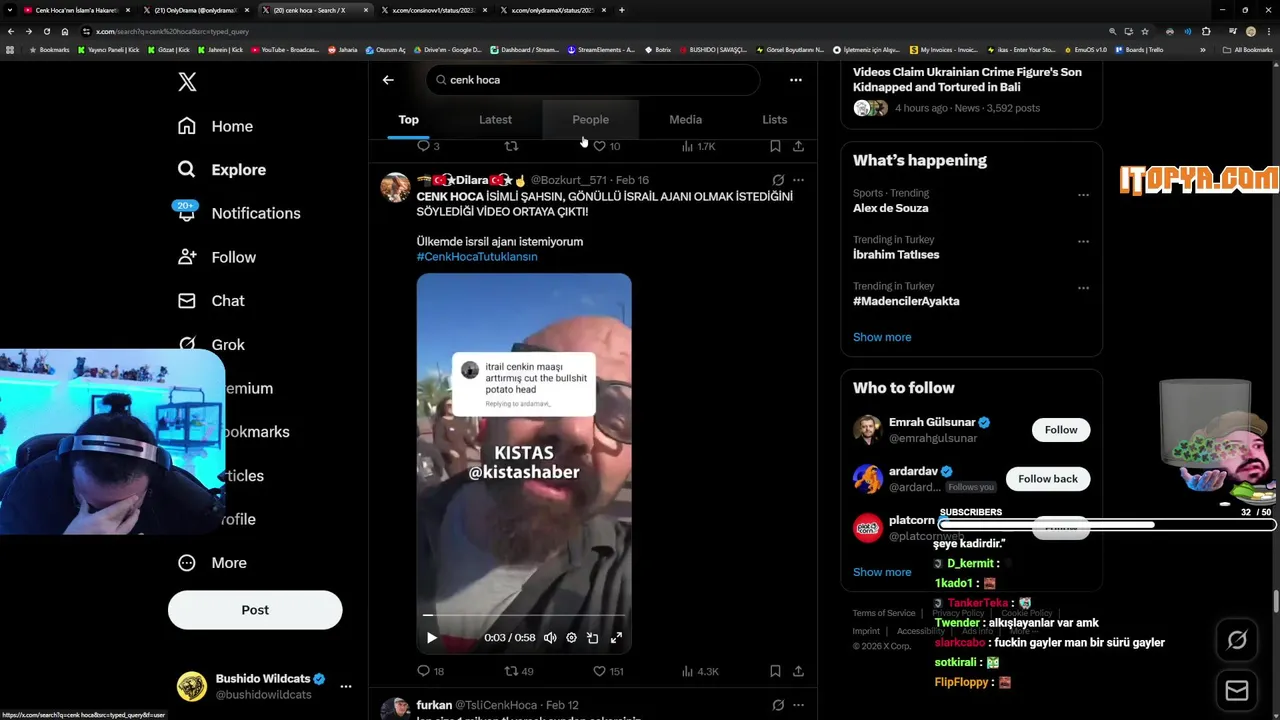
Task: Focus the 'cenk hoca' search field
Action: tap(593, 80)
